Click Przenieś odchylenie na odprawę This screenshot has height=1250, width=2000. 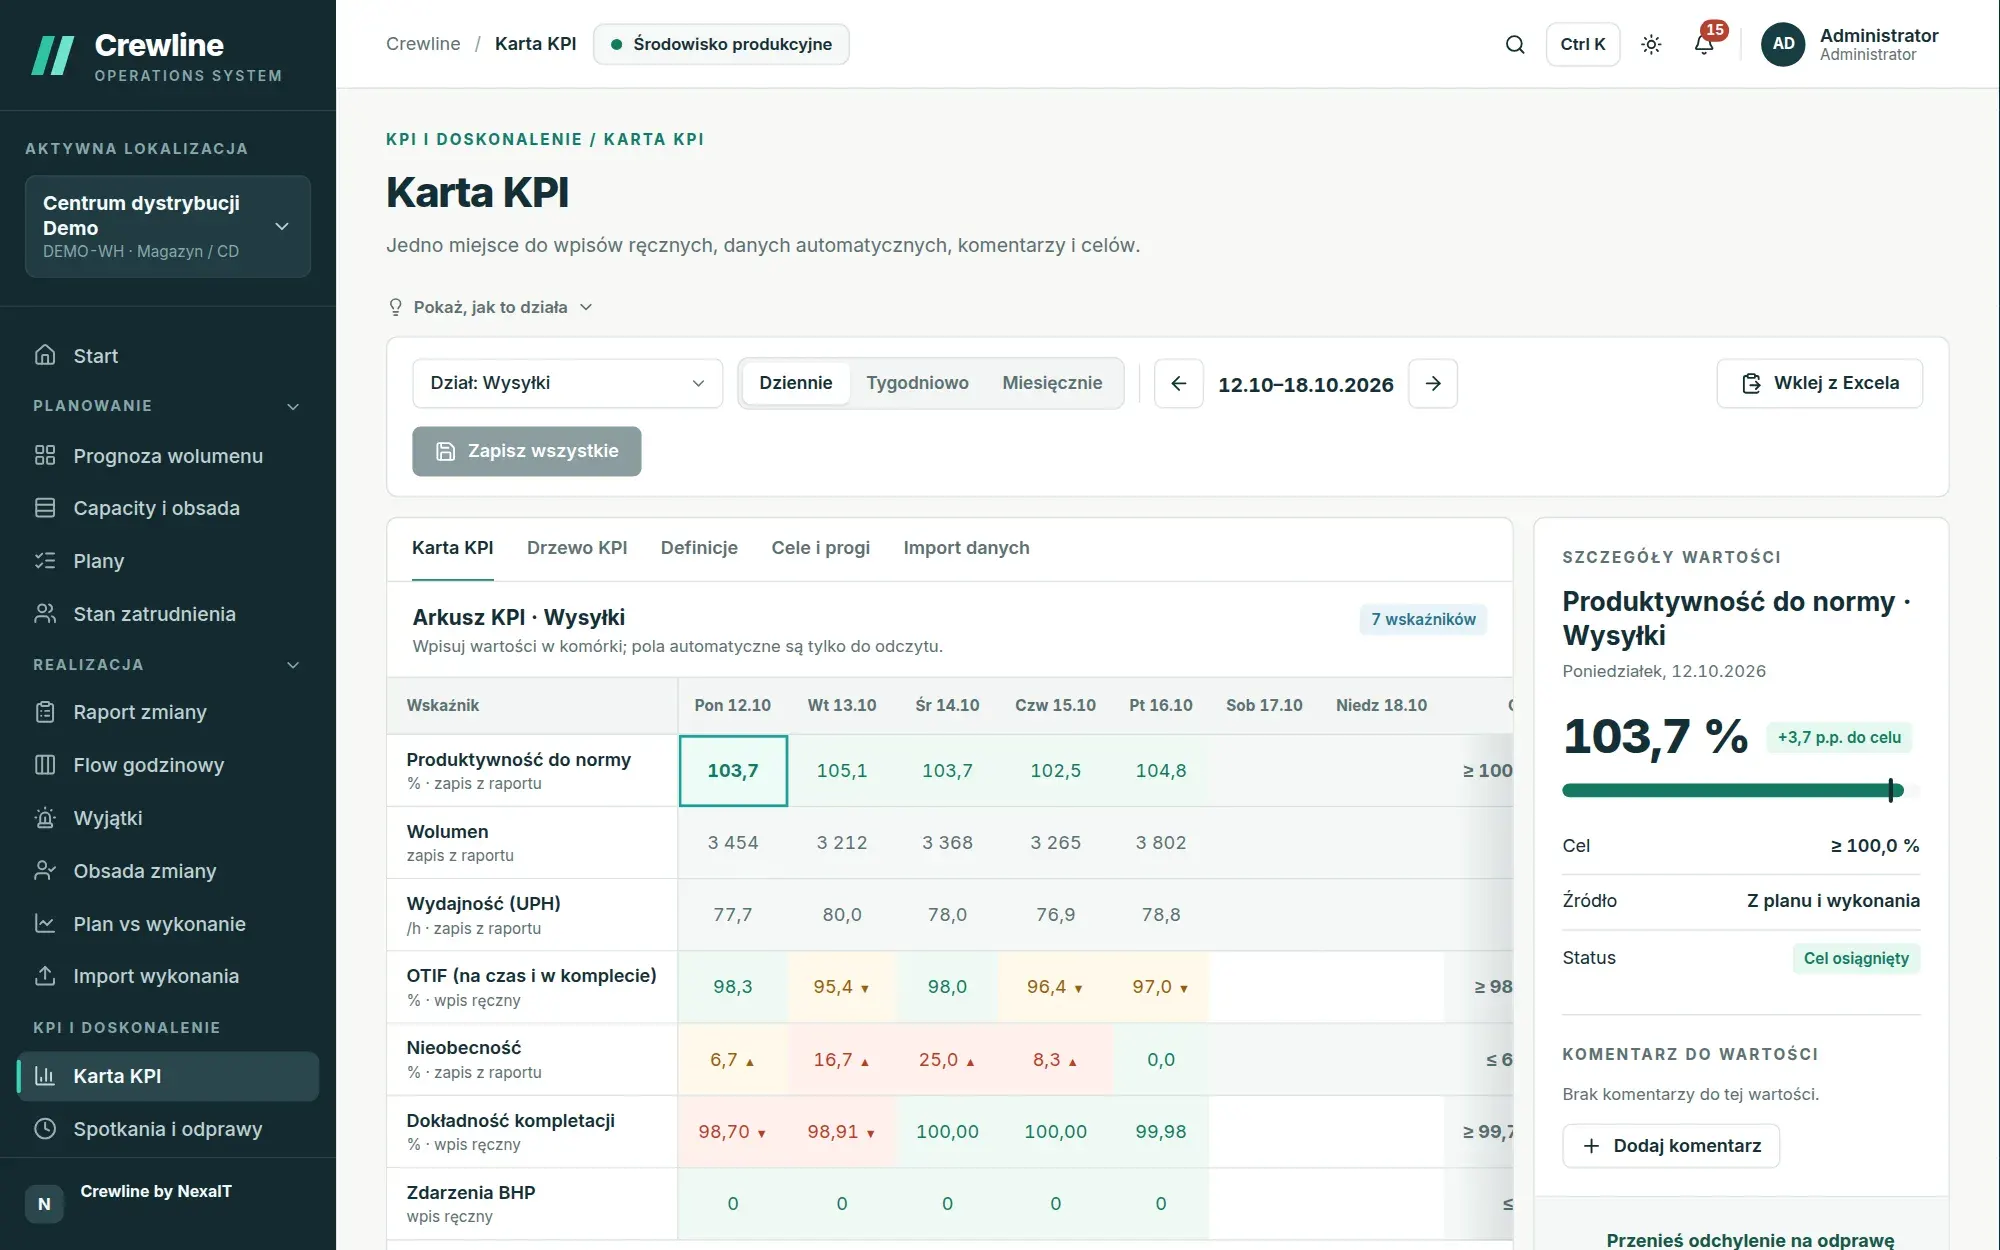click(1750, 1240)
